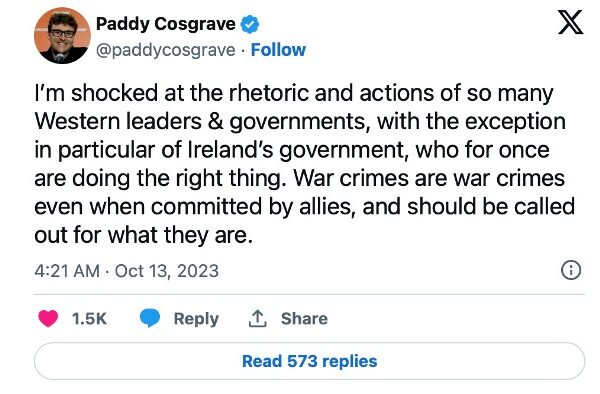Screen dimensions: 600x394
Task: Click the 1.5K likes count
Action: click(89, 319)
